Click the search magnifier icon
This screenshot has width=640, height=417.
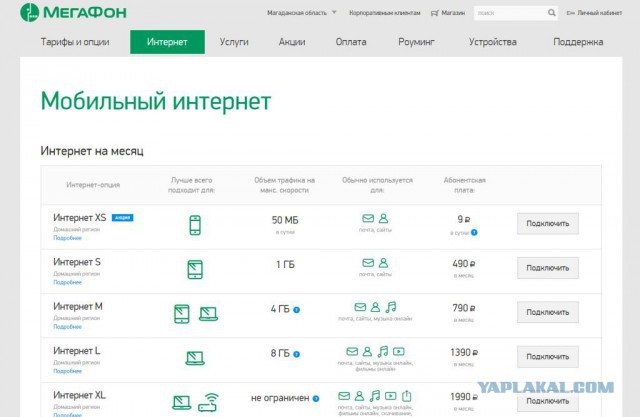click(x=551, y=13)
